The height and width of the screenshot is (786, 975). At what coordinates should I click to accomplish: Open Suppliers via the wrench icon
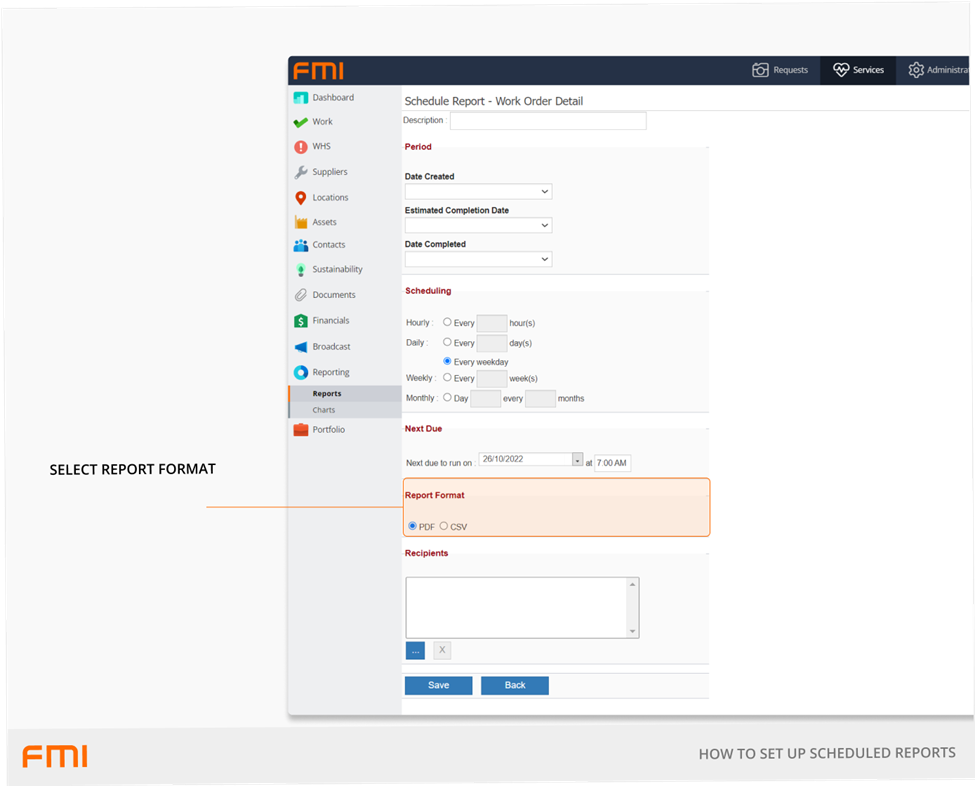point(300,172)
